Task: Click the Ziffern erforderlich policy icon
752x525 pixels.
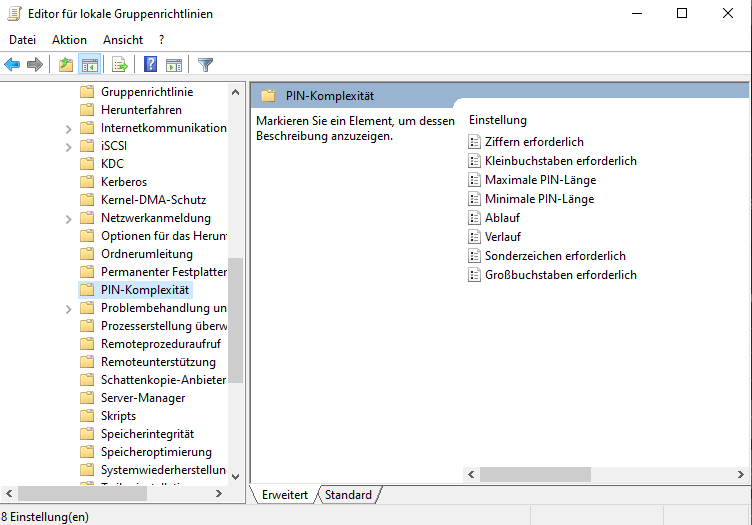Action: pyautogui.click(x=474, y=142)
